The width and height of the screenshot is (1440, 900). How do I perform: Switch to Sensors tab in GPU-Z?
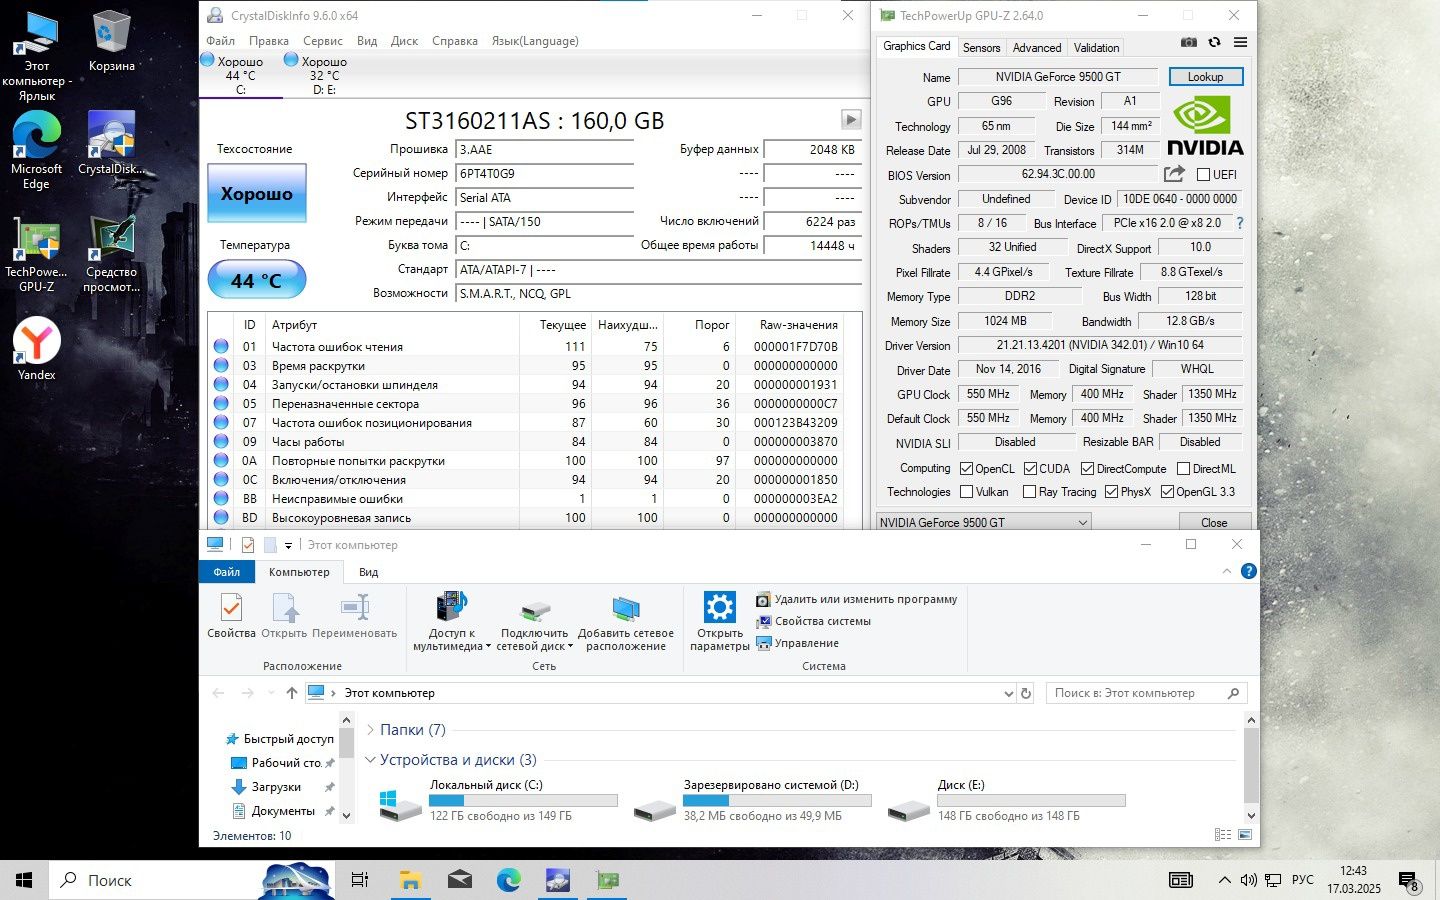click(981, 47)
